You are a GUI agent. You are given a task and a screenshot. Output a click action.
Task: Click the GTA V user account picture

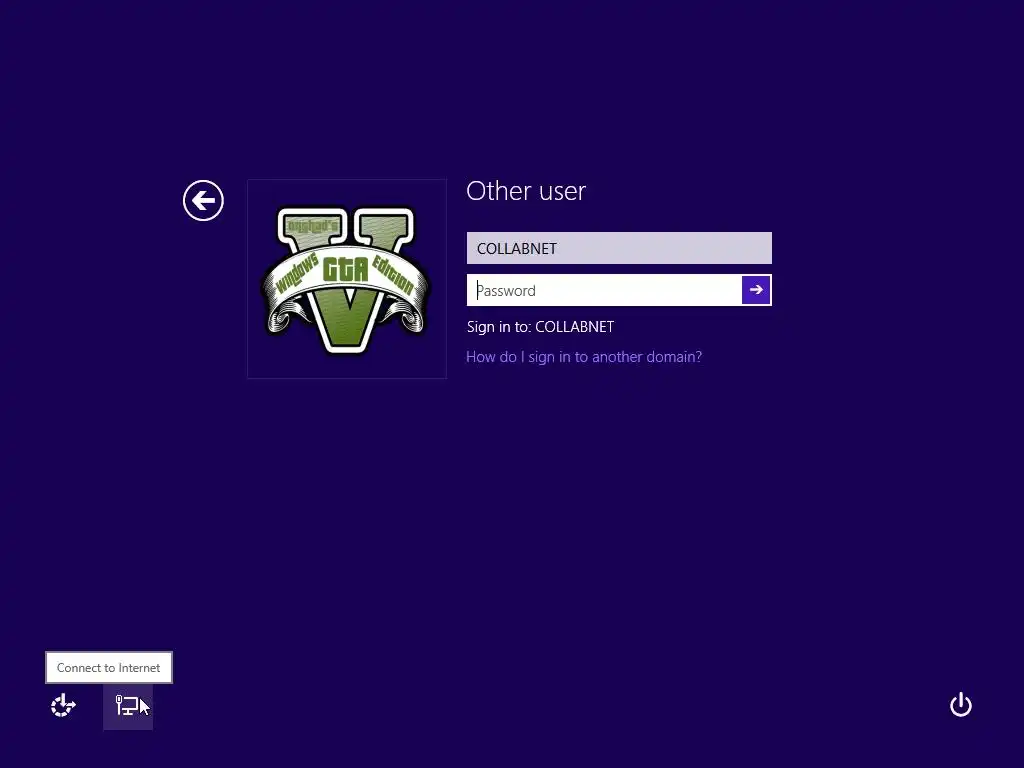pyautogui.click(x=347, y=279)
